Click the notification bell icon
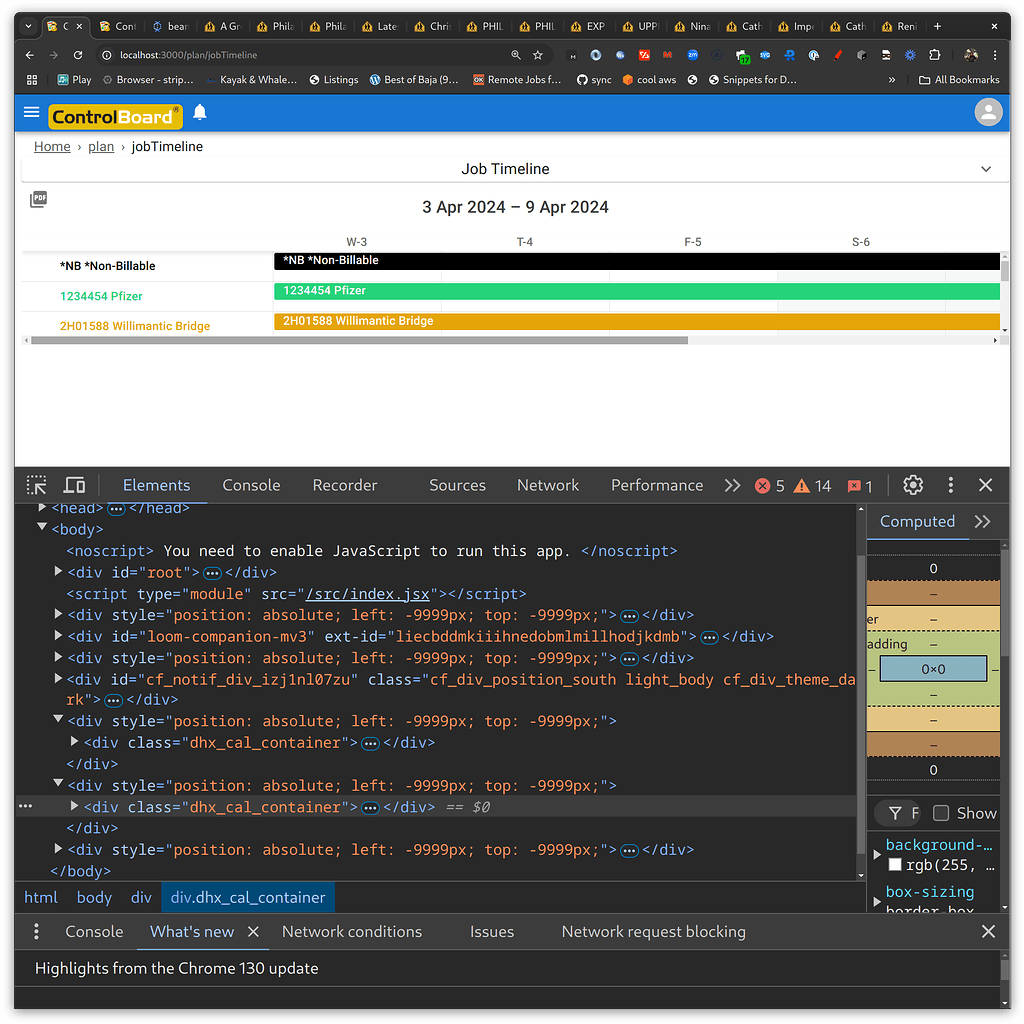 tap(200, 112)
